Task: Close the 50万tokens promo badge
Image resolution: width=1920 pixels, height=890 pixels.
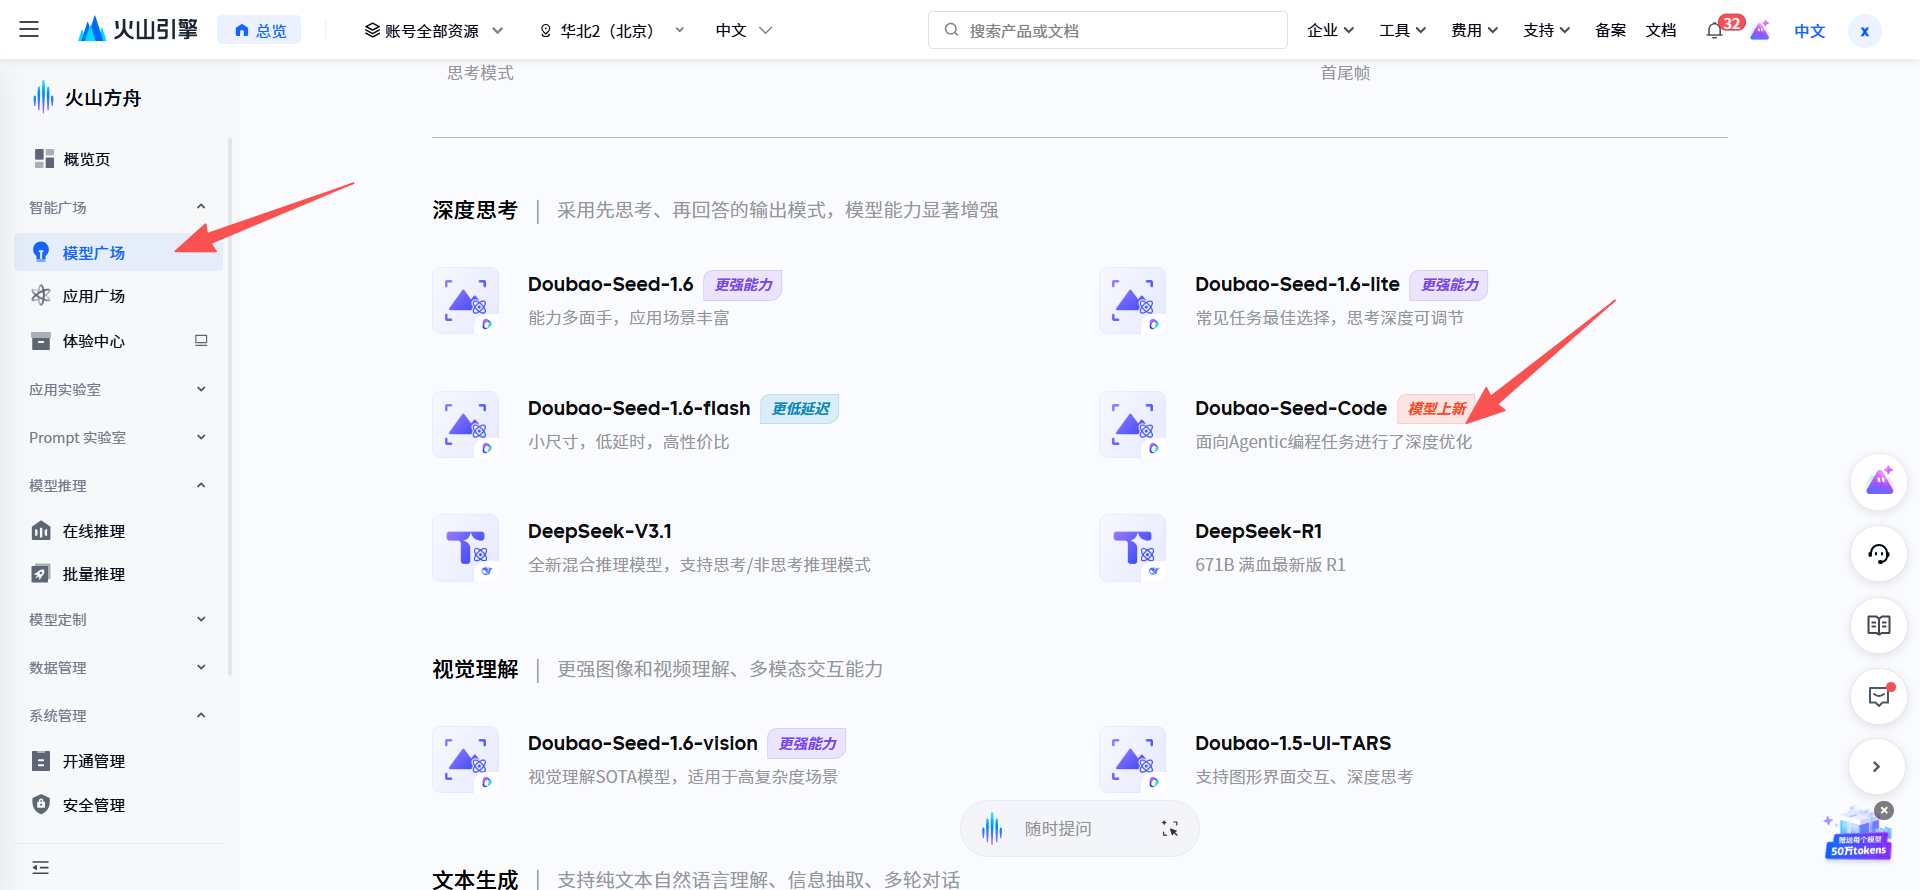Action: [1884, 810]
